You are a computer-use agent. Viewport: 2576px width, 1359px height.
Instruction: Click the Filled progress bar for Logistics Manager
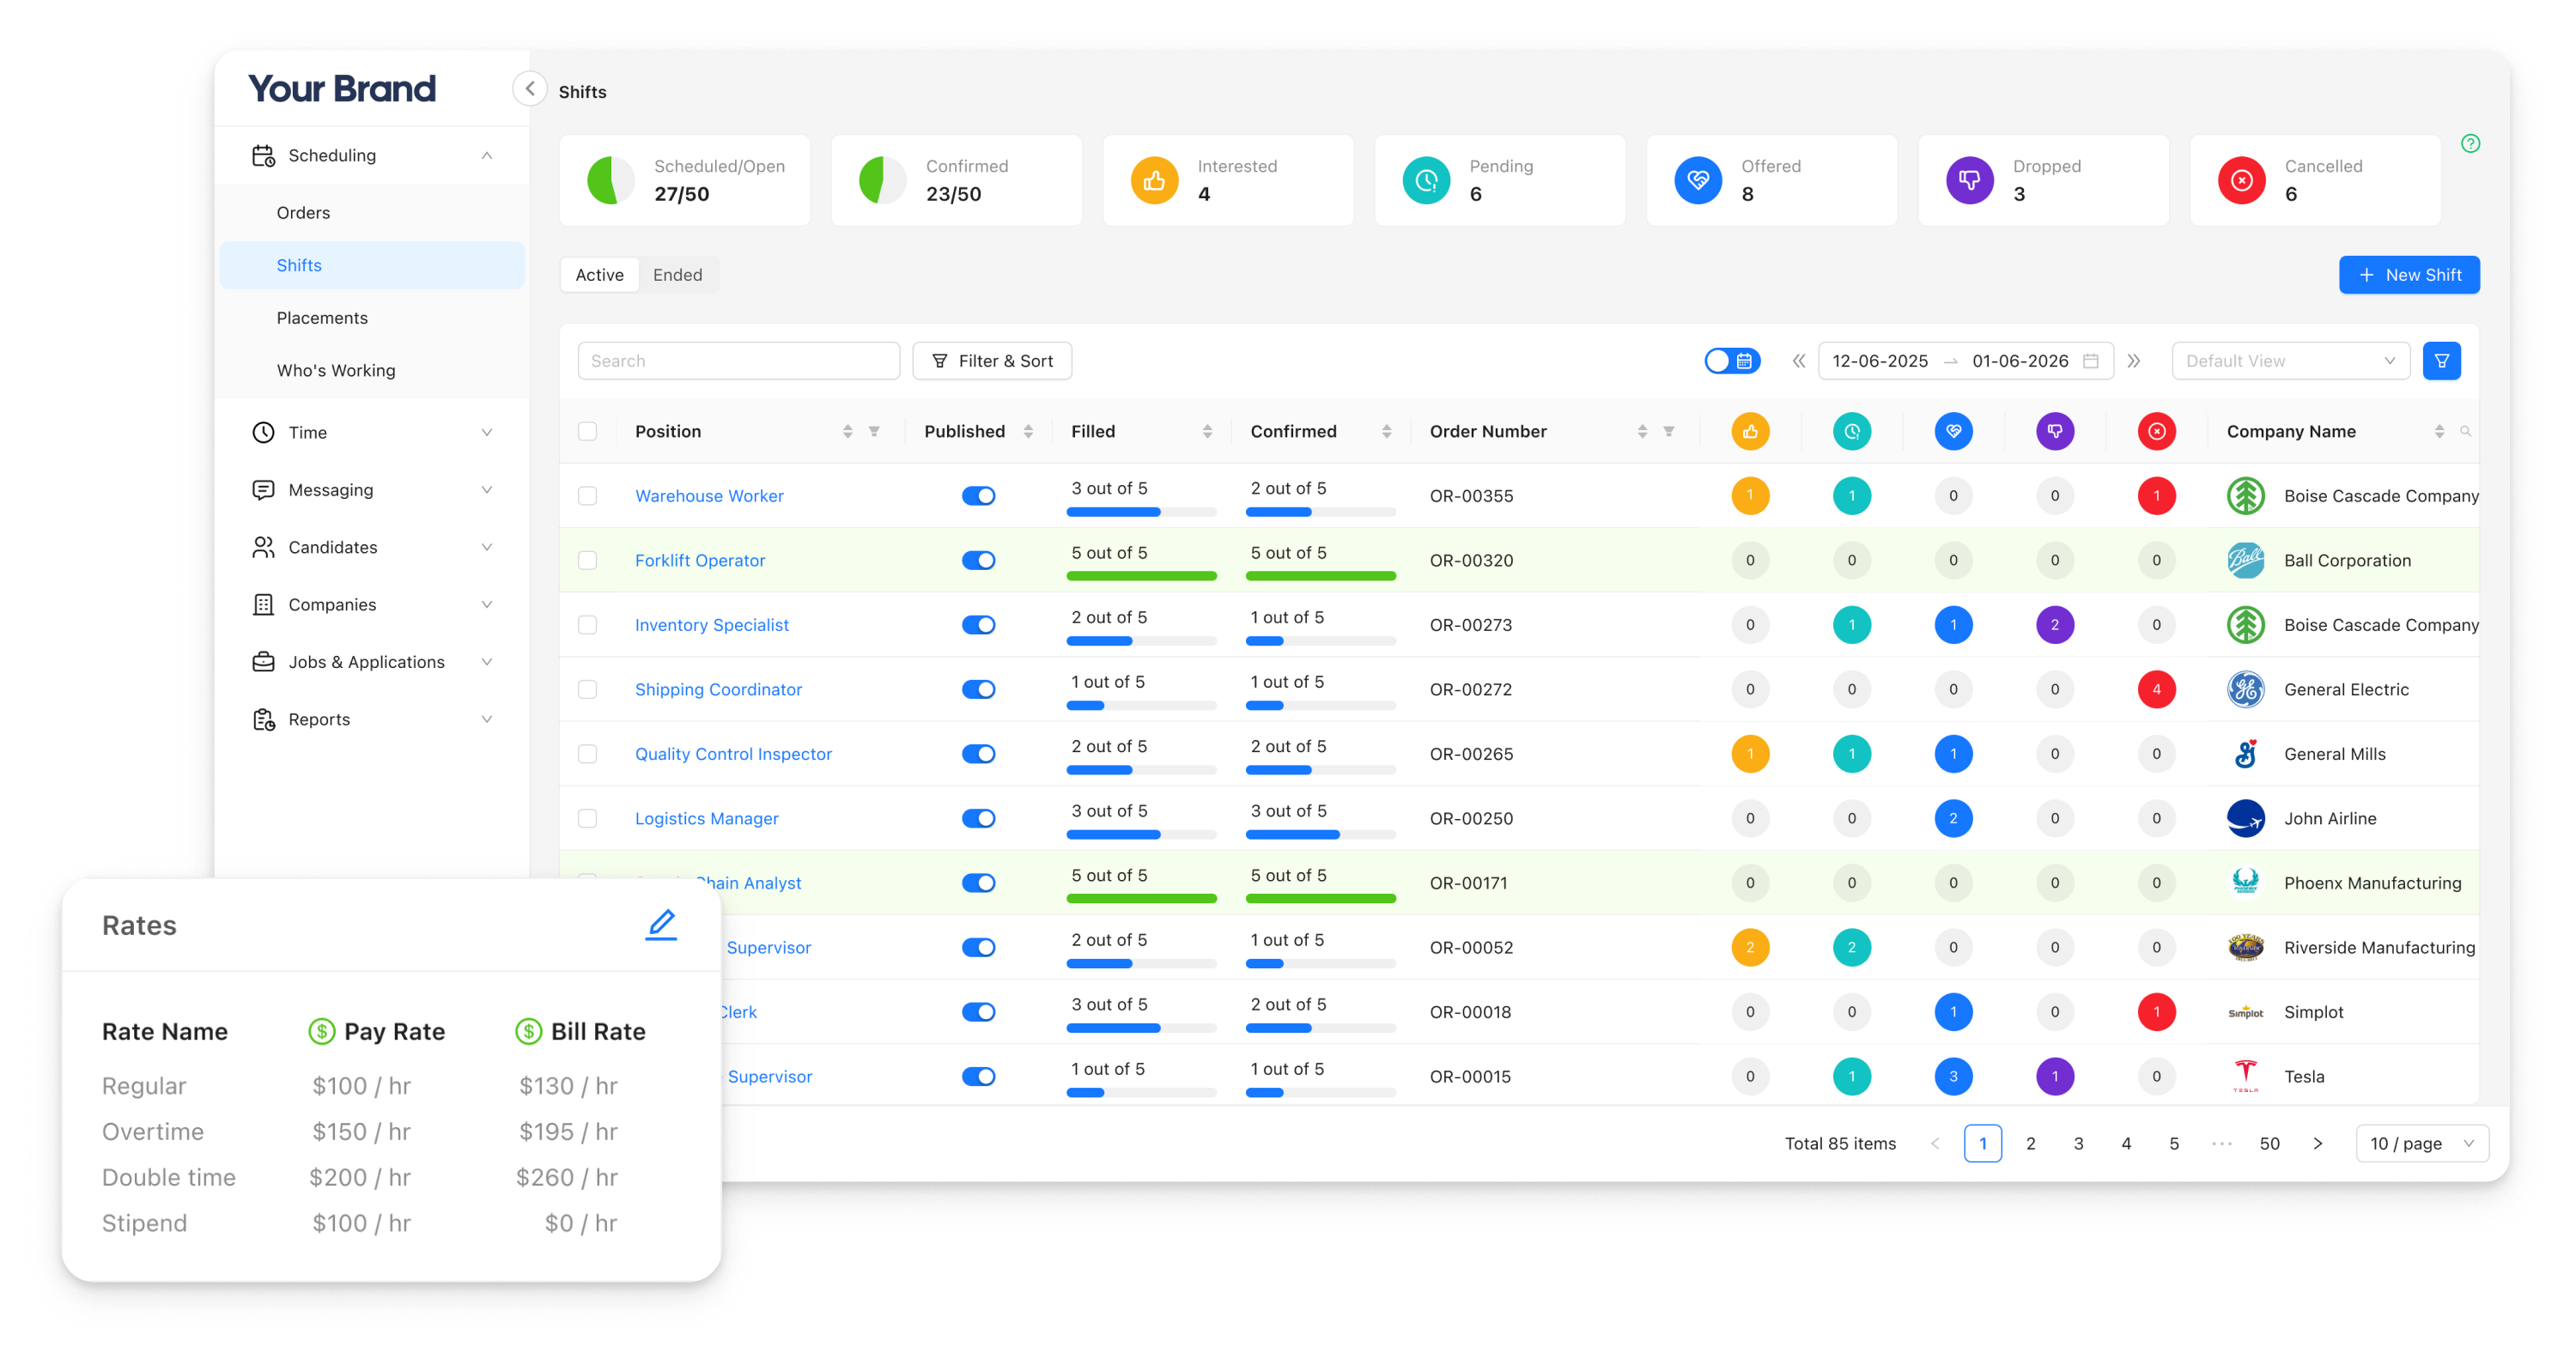(x=1141, y=834)
